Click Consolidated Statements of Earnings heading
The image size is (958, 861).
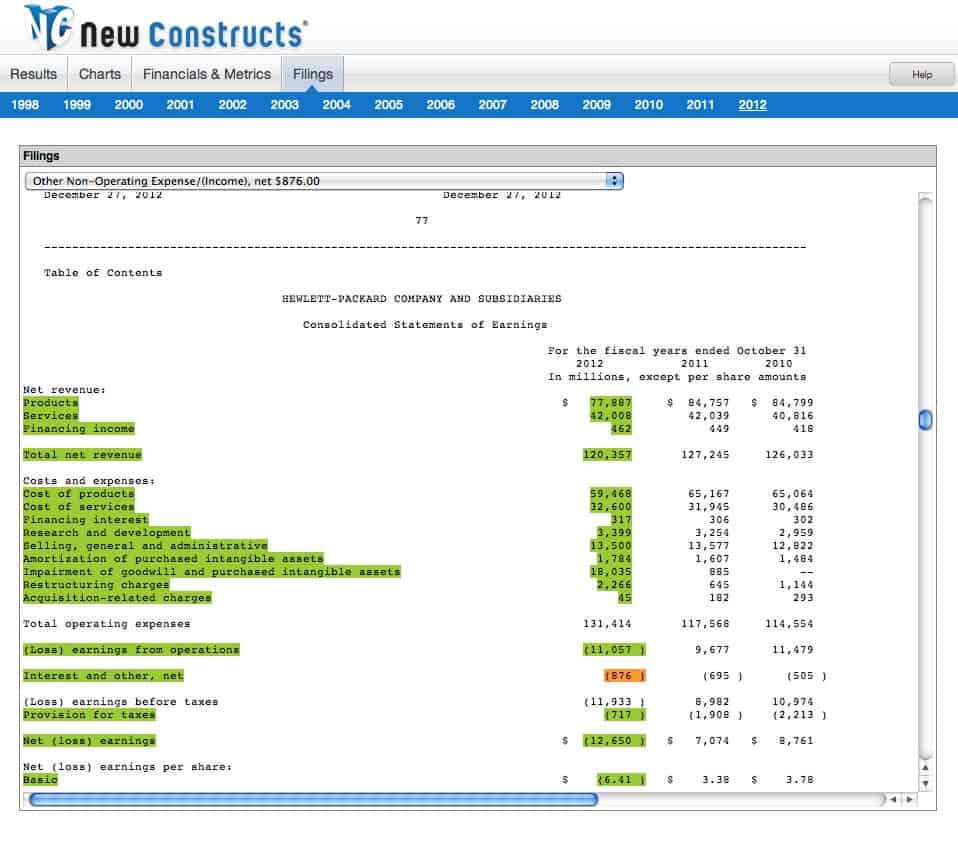[x=425, y=325]
